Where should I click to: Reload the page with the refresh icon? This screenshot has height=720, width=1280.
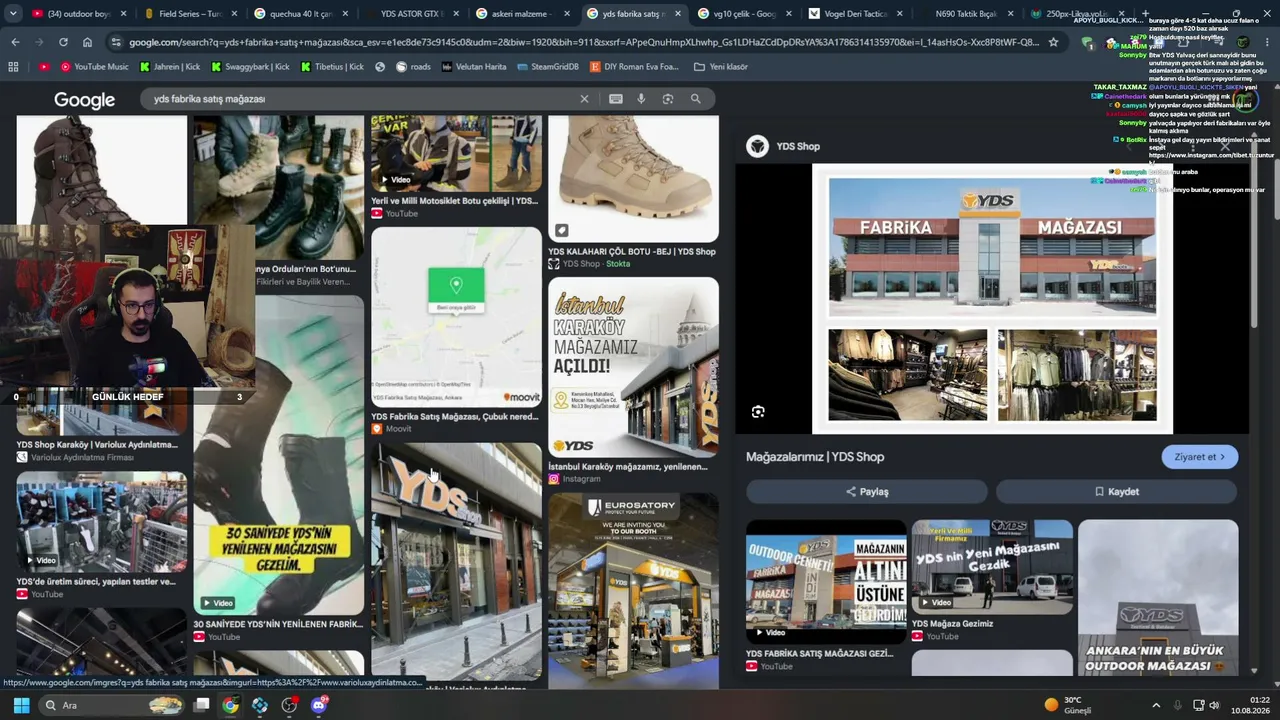63,42
